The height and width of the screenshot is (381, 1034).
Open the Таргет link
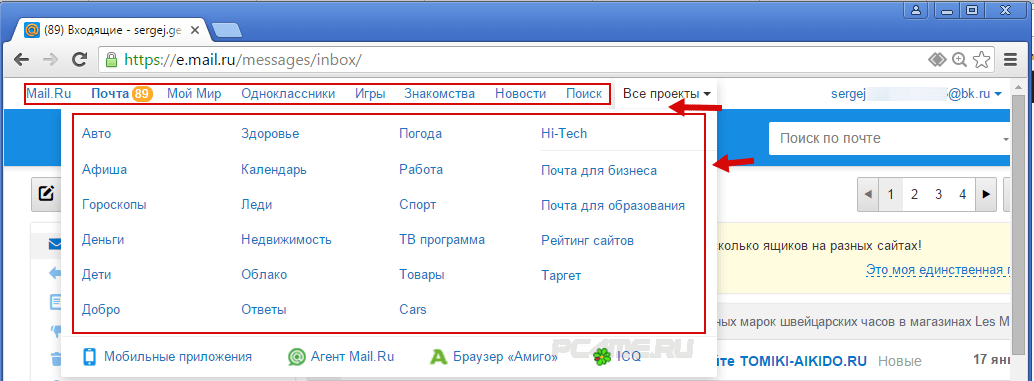561,276
